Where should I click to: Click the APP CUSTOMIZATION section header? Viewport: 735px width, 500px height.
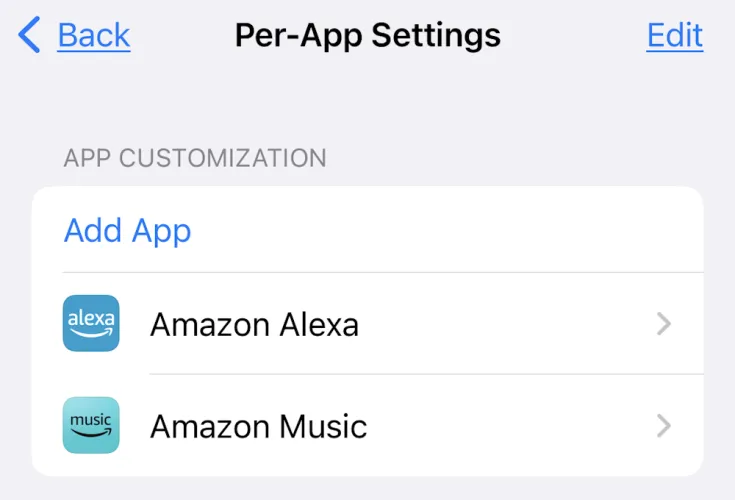pyautogui.click(x=195, y=158)
